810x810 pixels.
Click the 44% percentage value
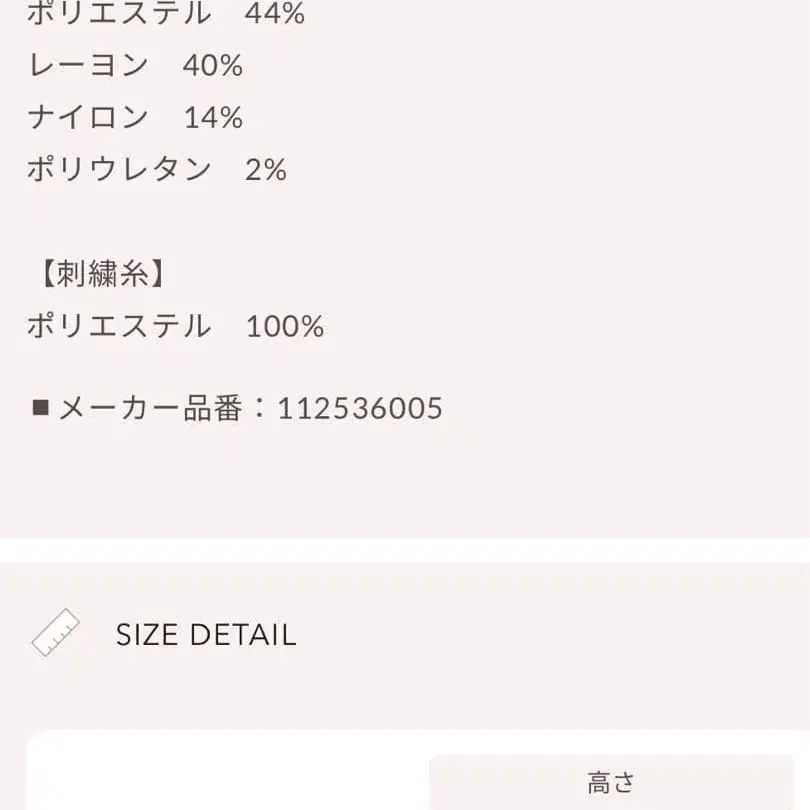click(x=275, y=14)
